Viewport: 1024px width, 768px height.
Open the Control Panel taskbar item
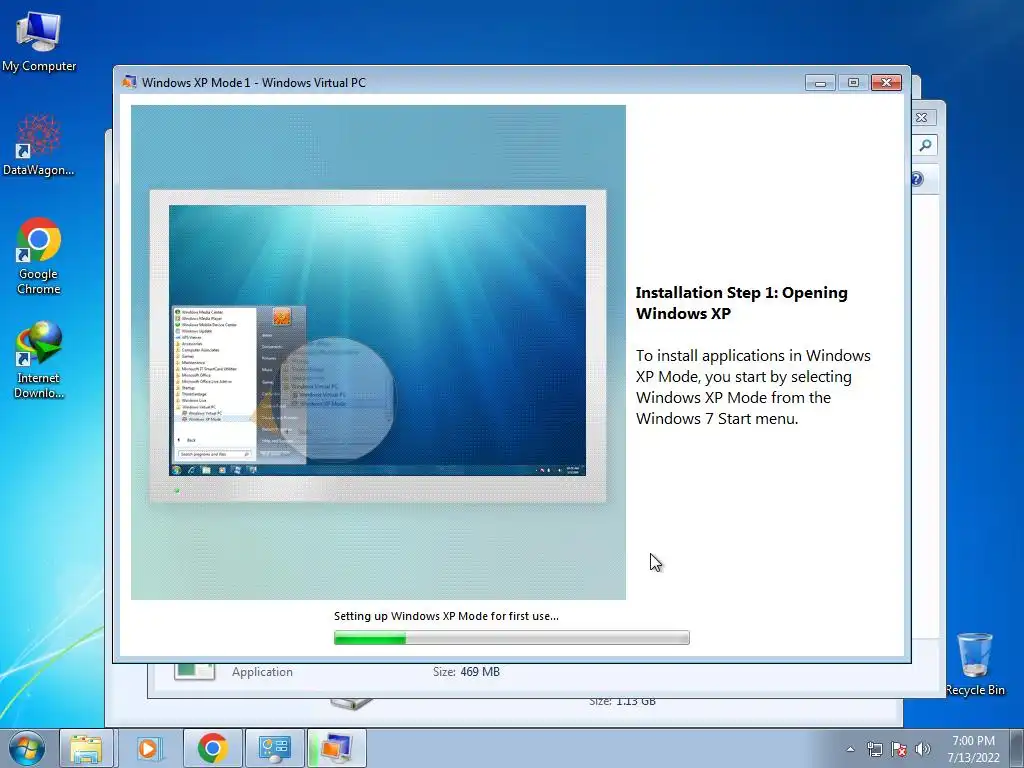pyautogui.click(x=274, y=748)
